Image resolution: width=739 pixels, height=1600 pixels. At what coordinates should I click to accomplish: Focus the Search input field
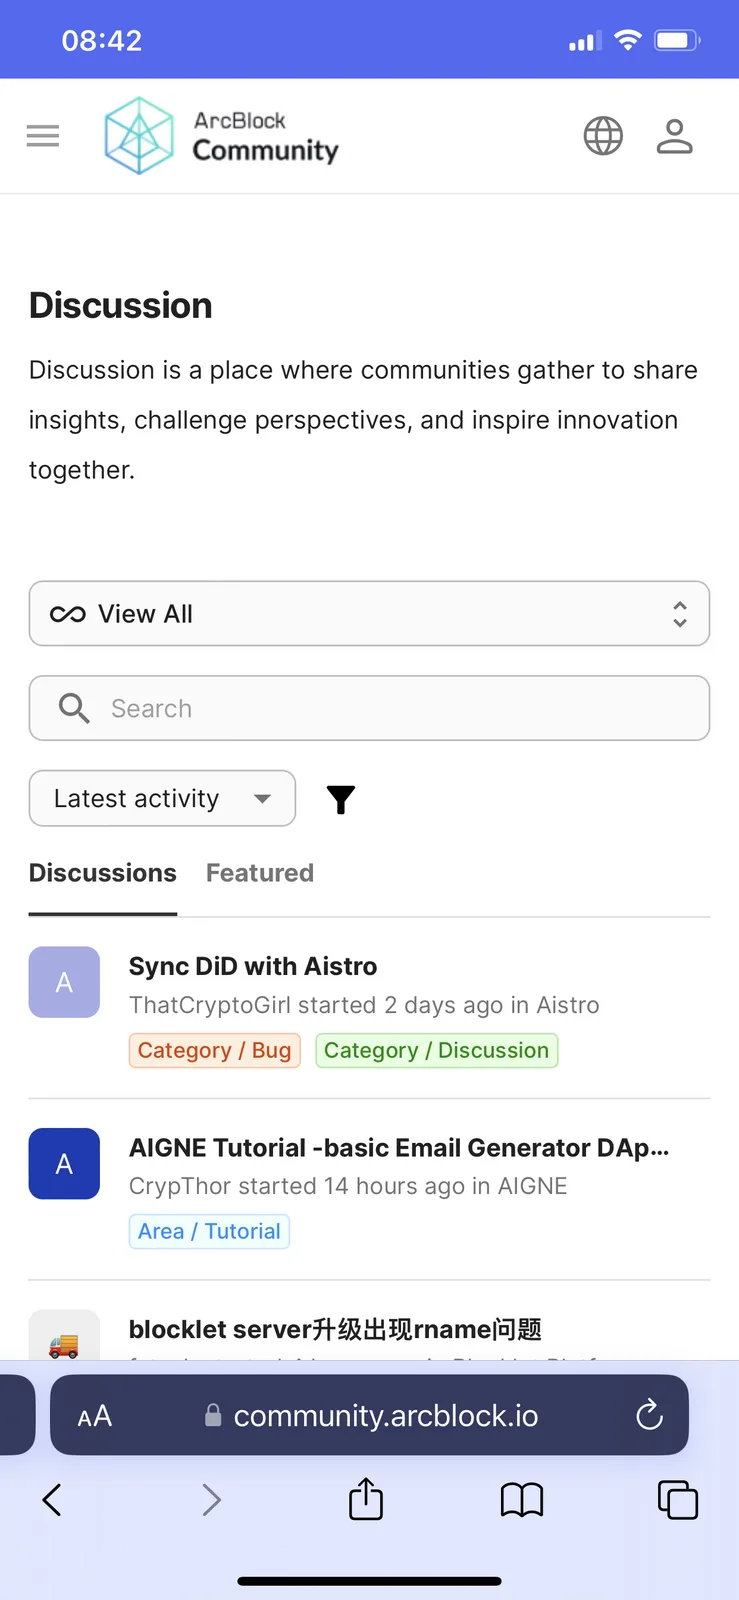pos(369,708)
